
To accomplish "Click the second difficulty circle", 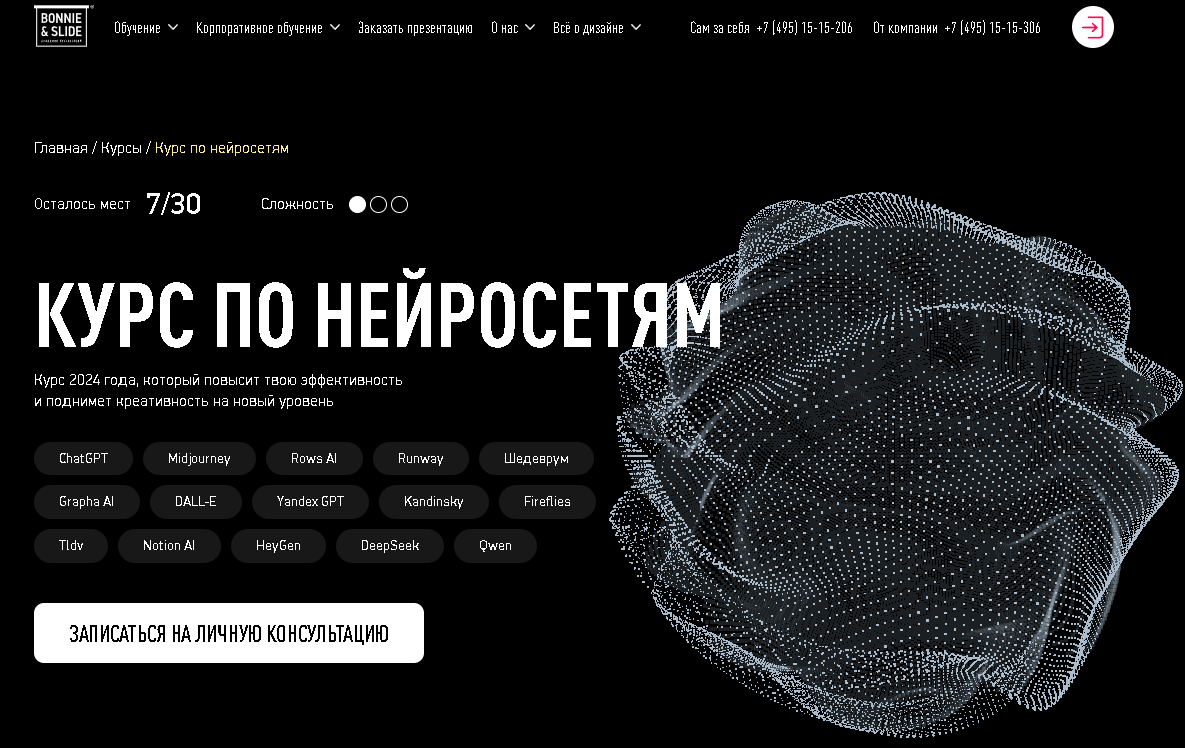I will [x=379, y=205].
